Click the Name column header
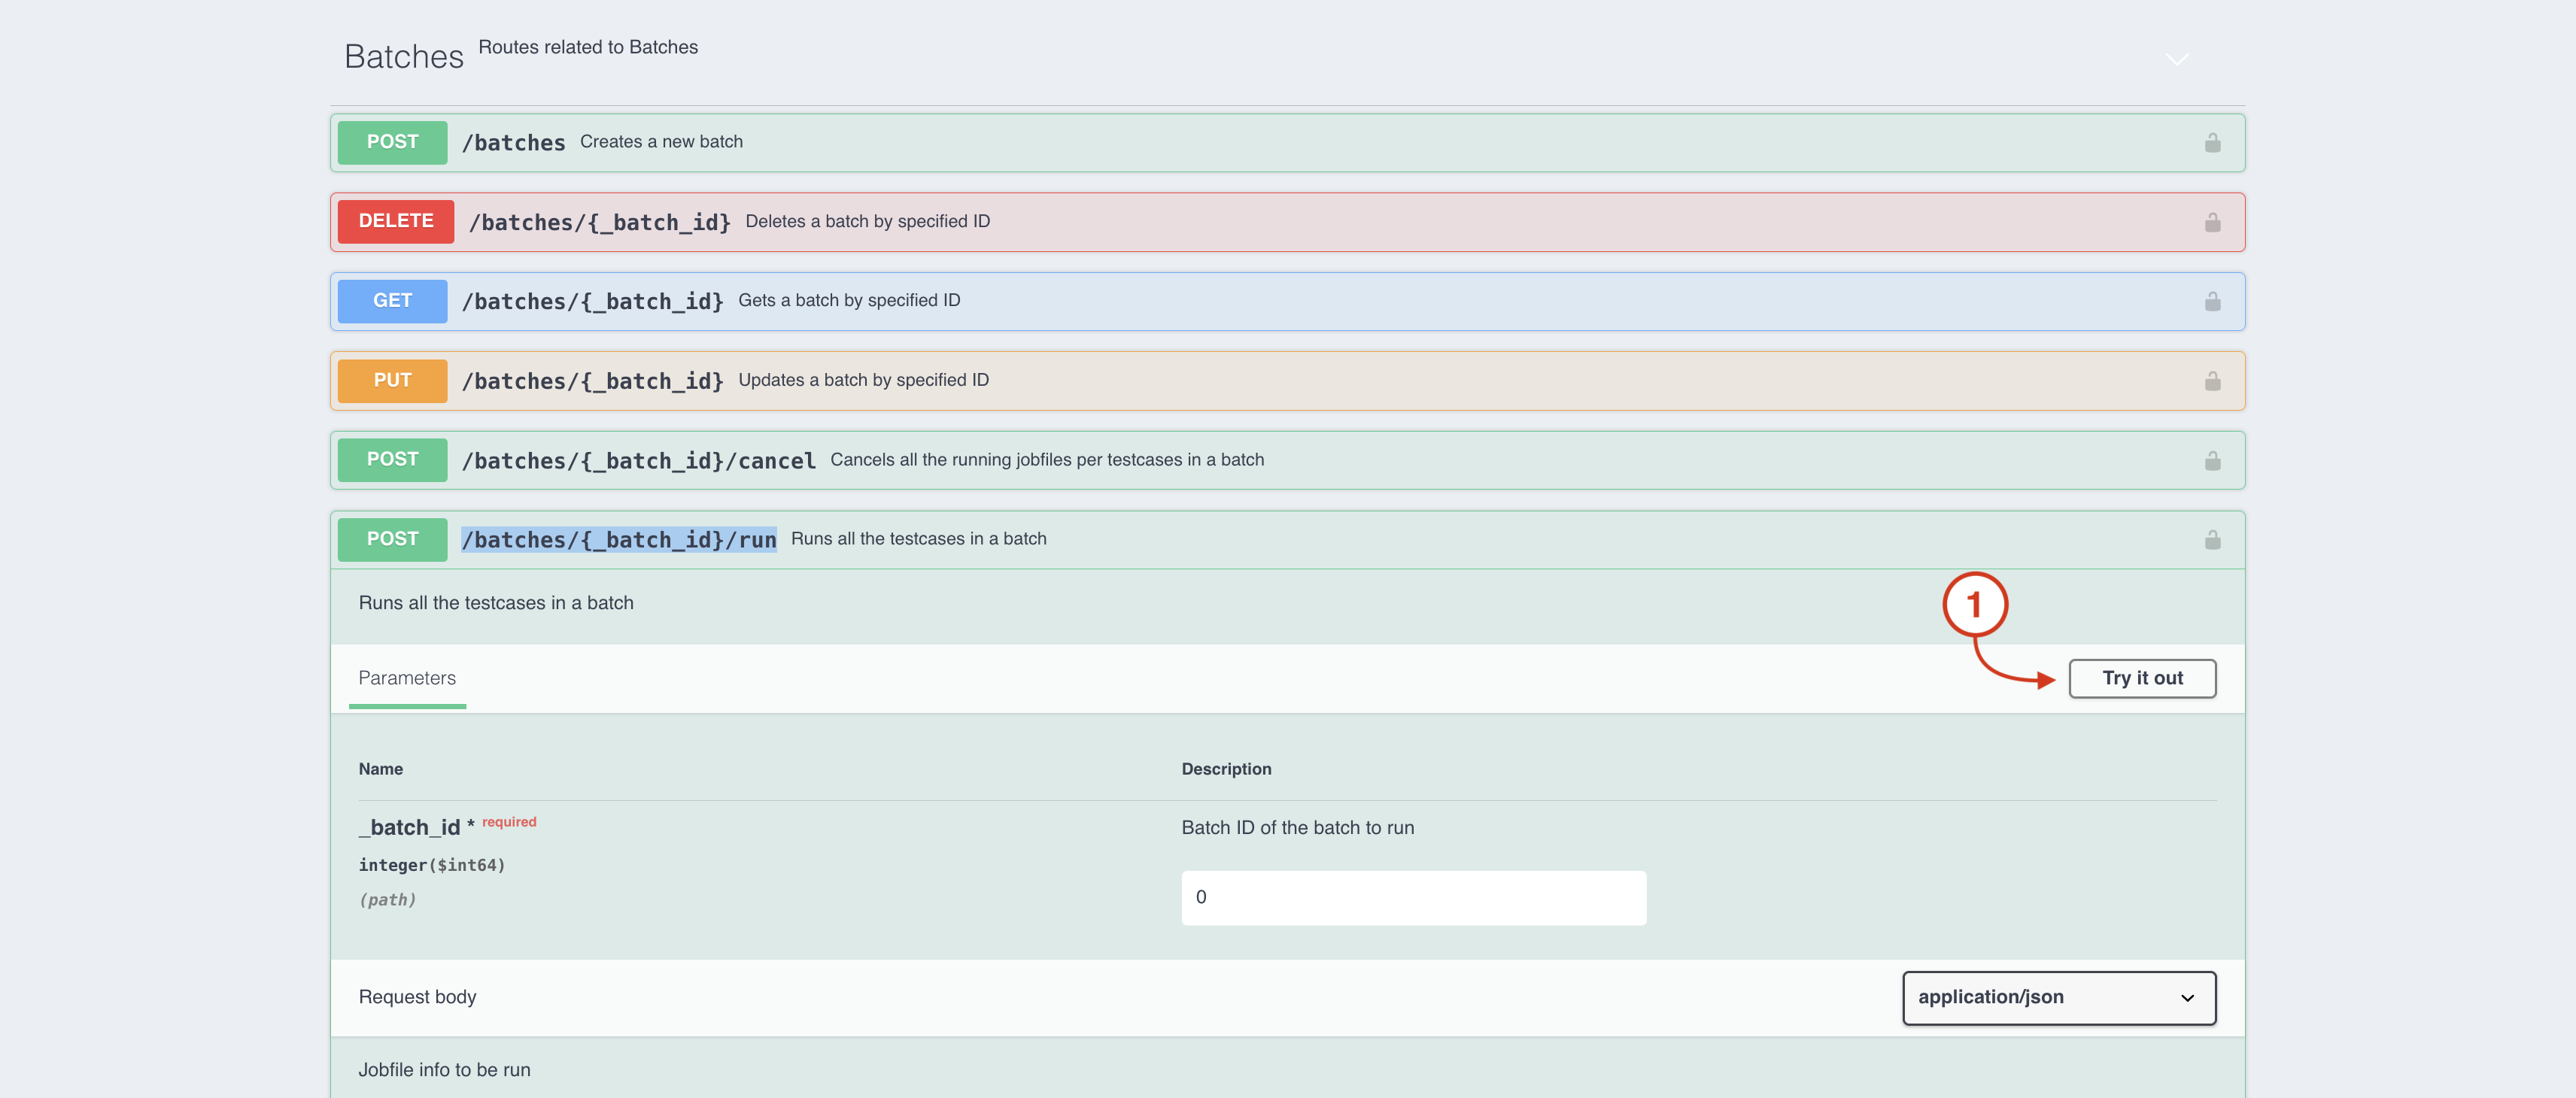This screenshot has height=1098, width=2576. click(x=380, y=769)
